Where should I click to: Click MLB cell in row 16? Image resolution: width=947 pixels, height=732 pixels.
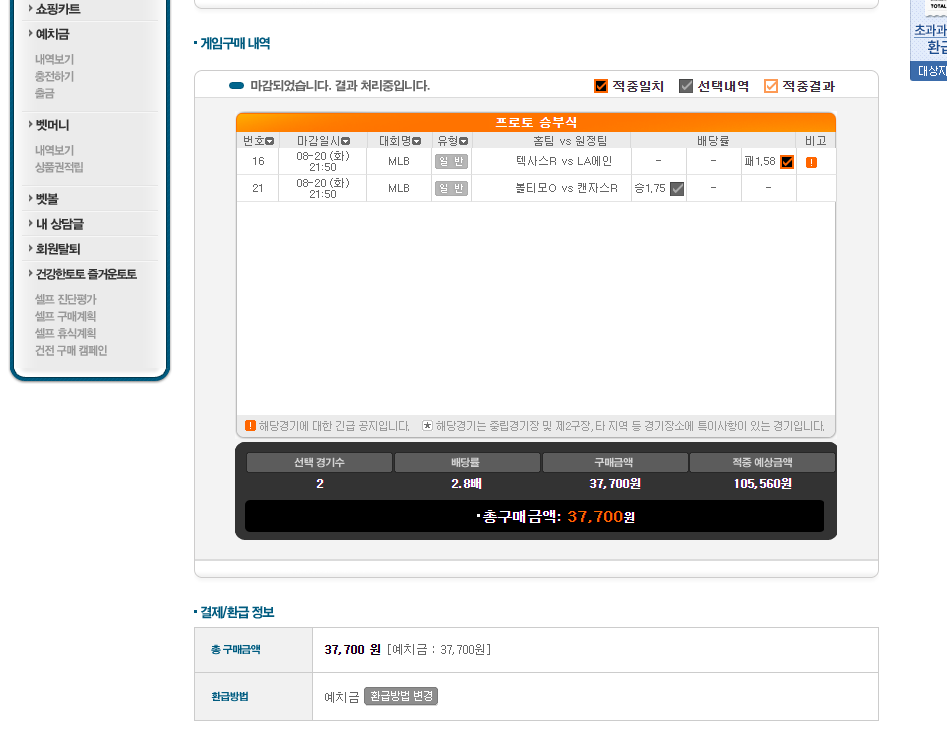[x=399, y=161]
